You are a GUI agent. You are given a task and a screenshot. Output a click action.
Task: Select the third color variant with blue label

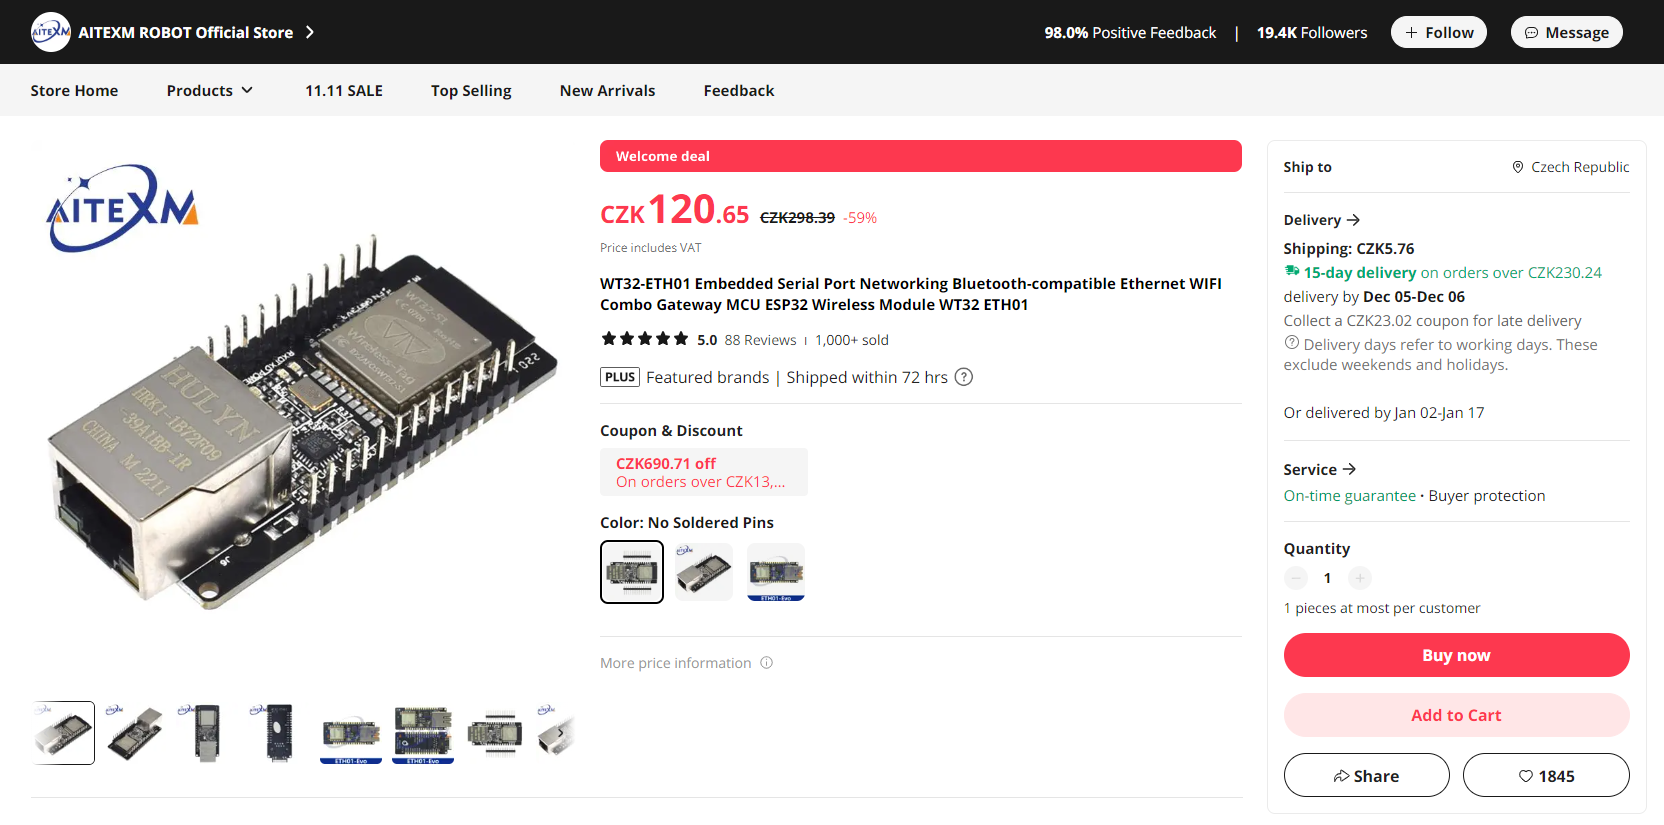pos(776,572)
